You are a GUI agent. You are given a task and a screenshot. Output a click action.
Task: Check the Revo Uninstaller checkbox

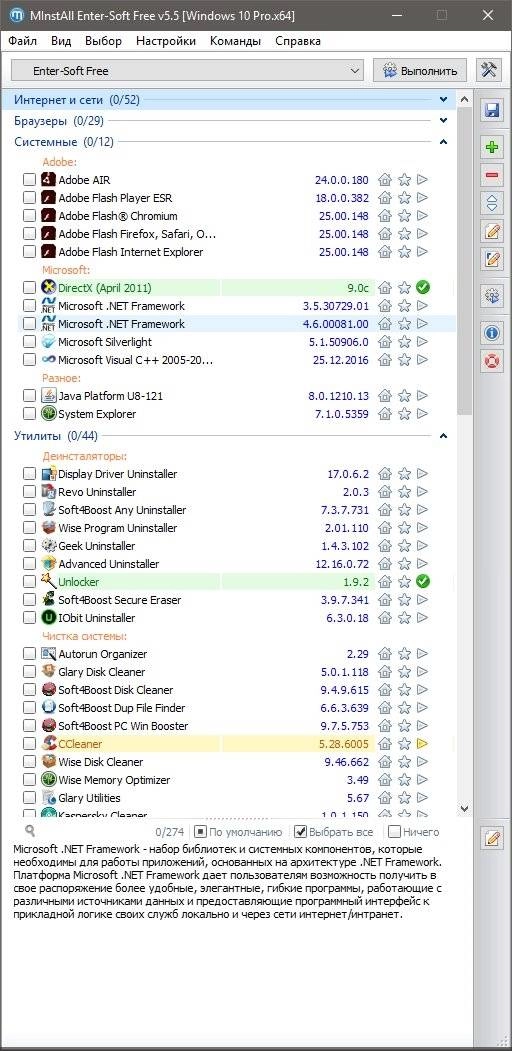[29, 491]
